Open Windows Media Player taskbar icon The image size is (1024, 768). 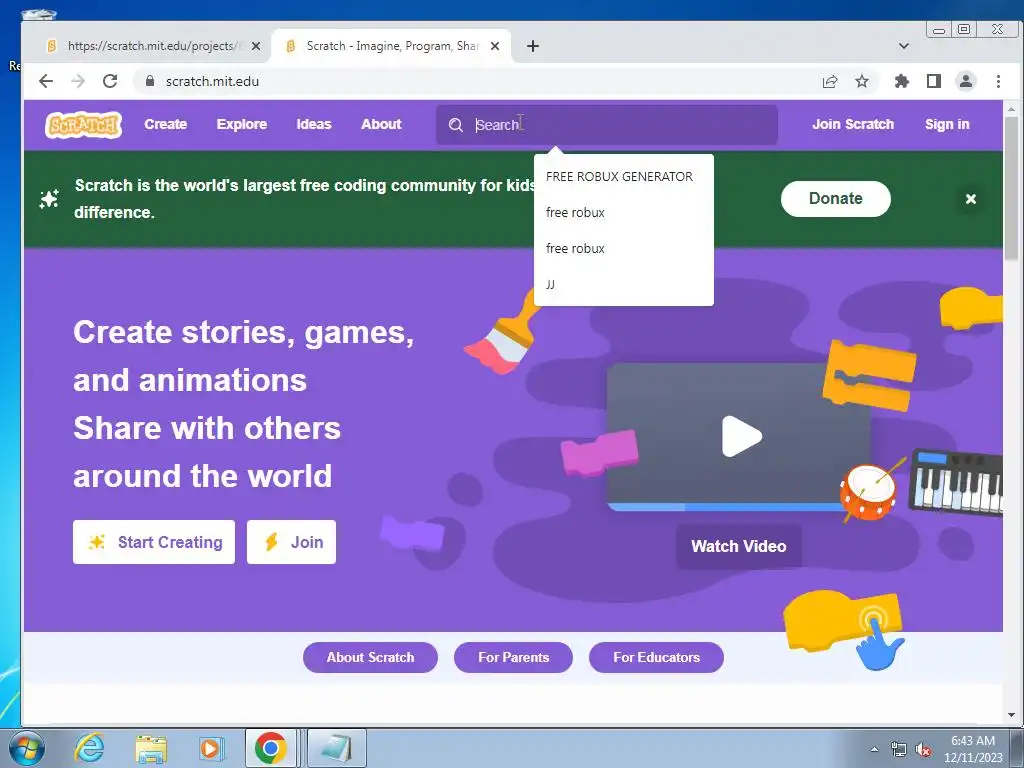coord(211,748)
